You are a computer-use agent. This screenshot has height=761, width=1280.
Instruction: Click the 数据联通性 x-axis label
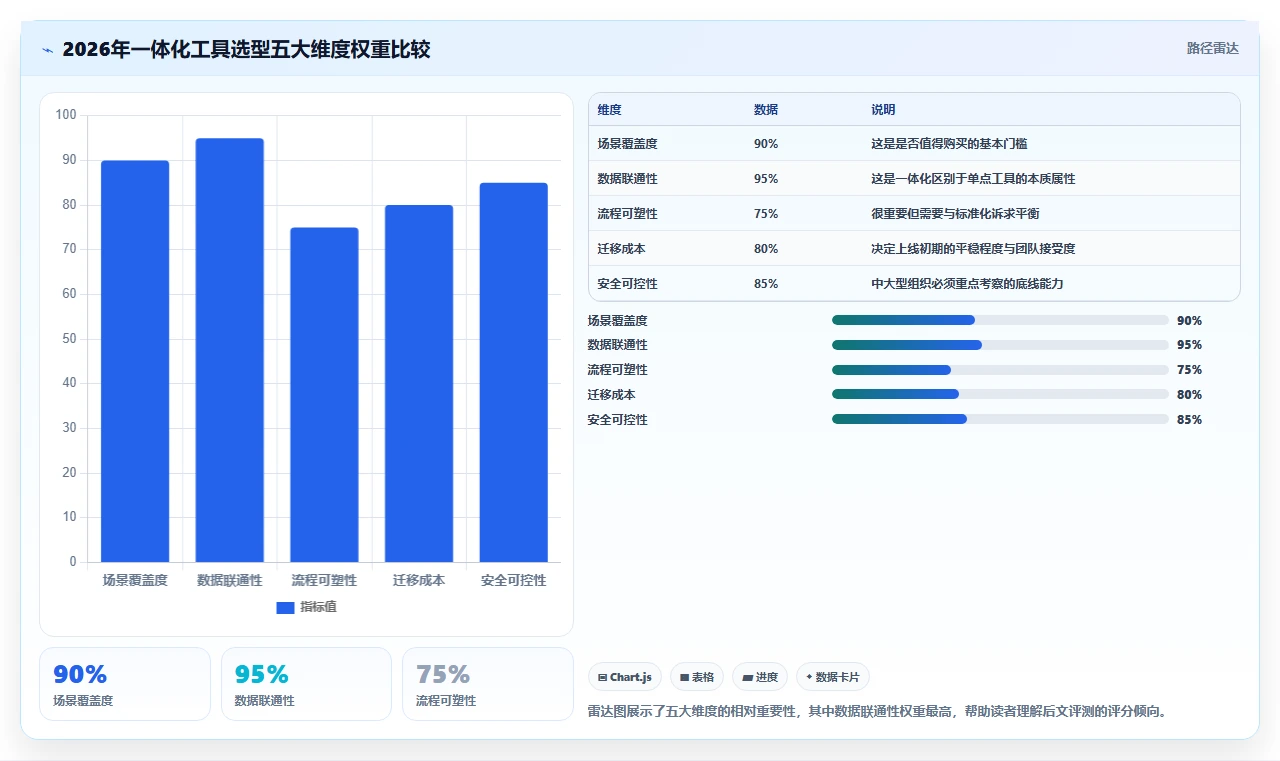[x=229, y=580]
